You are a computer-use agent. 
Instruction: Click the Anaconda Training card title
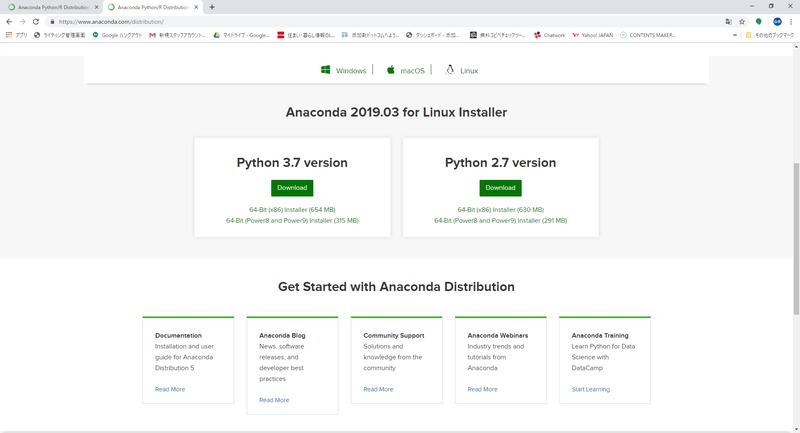click(599, 336)
